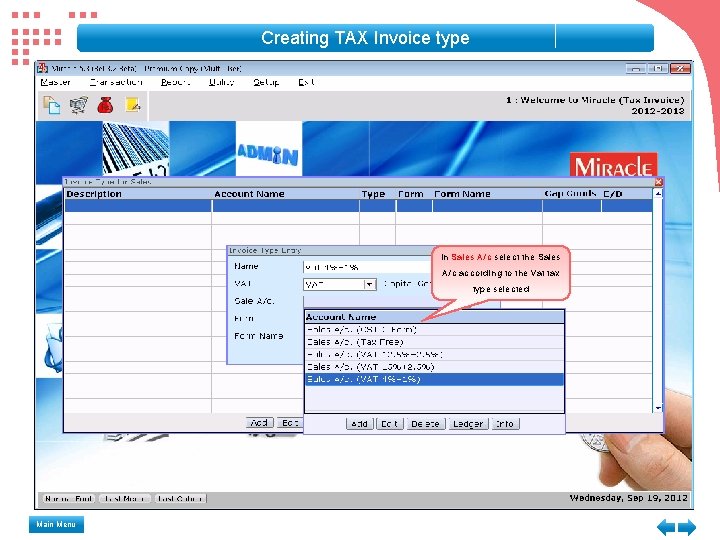Click the shopping cart toolbar icon
This screenshot has height=540, width=720.
click(x=79, y=105)
